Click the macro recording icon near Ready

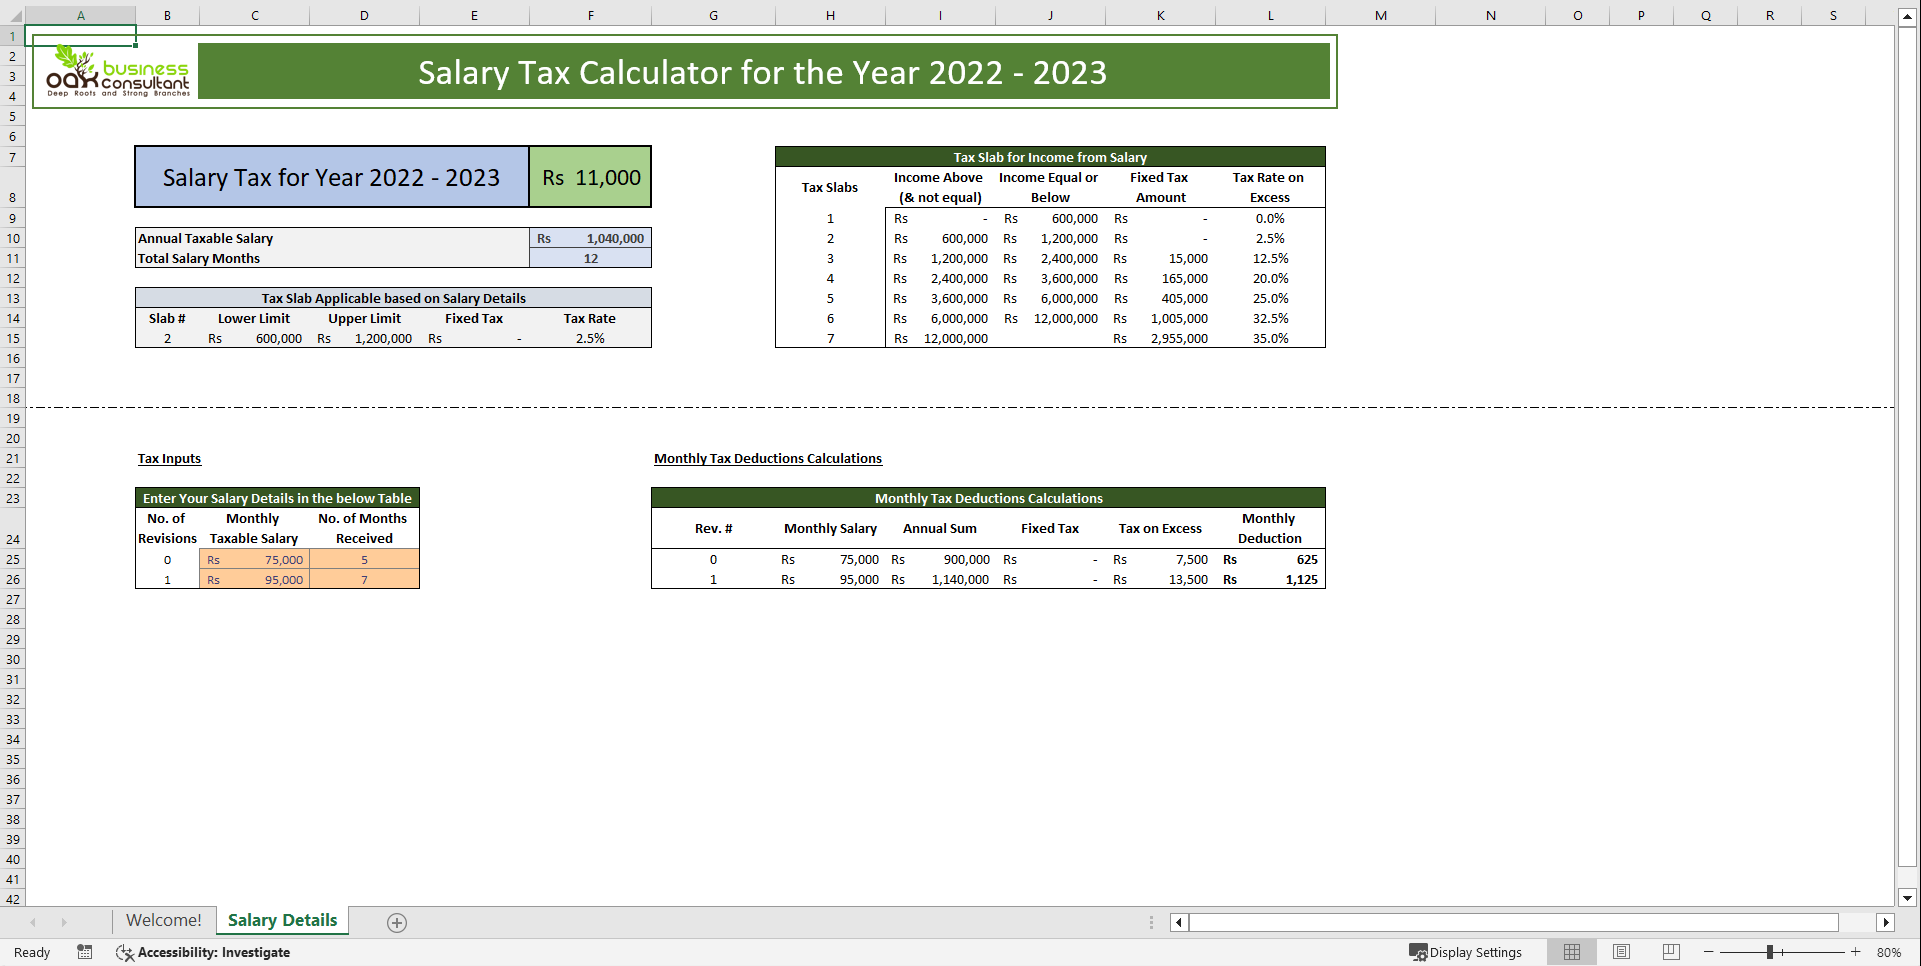pos(84,952)
